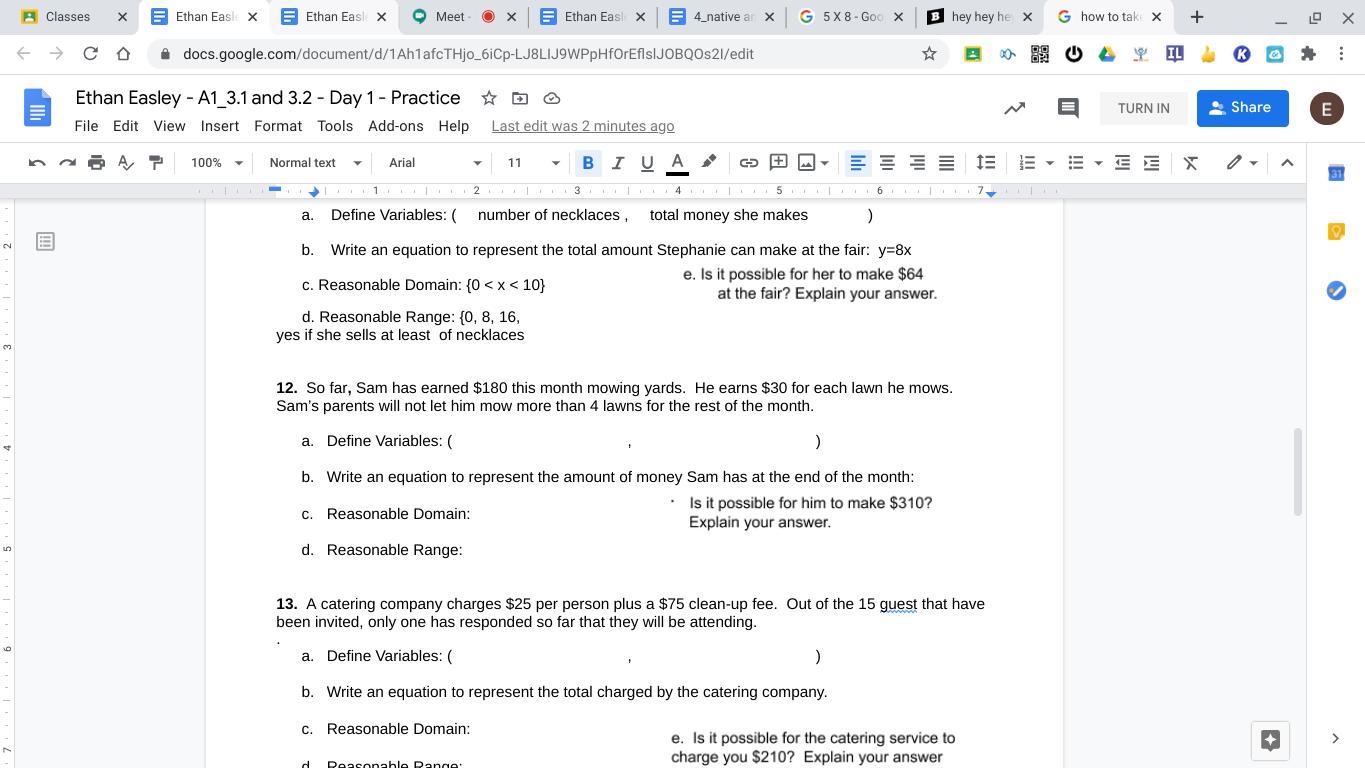Open last edit version history link
Image resolution: width=1365 pixels, height=768 pixels.
583,126
